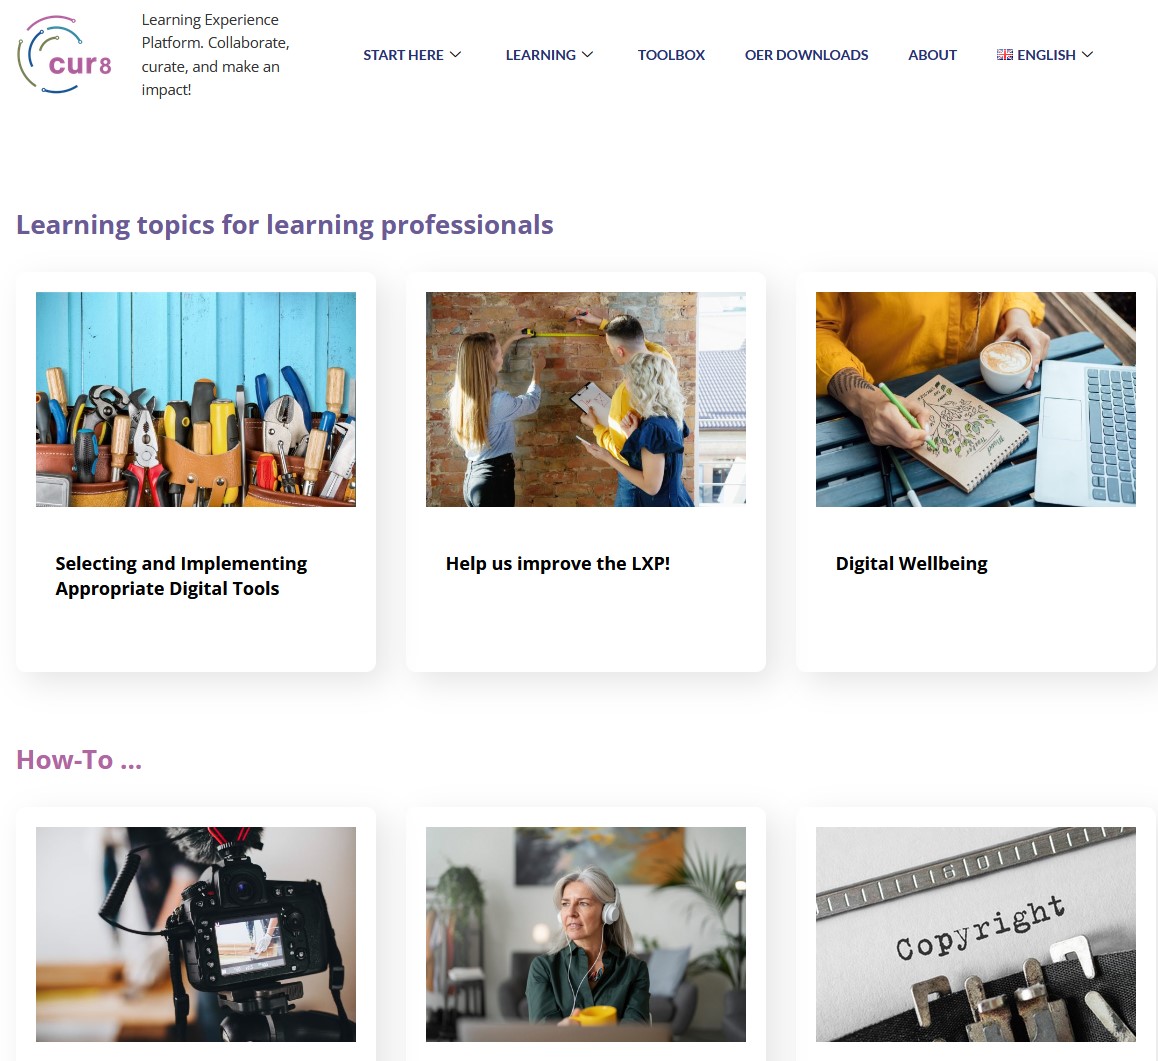This screenshot has width=1158, height=1061.
Task: Click the woman with headphones thumbnail
Action: (x=586, y=934)
